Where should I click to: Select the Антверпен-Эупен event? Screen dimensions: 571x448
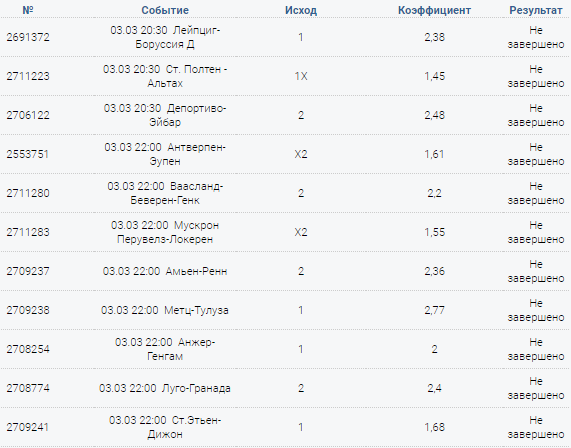pos(165,154)
